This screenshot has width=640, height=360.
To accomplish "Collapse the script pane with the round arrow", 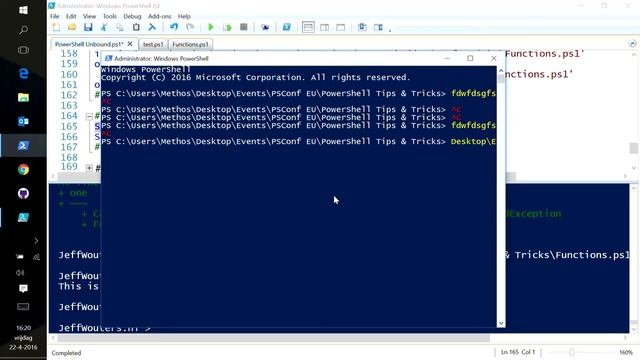I will 633,44.
